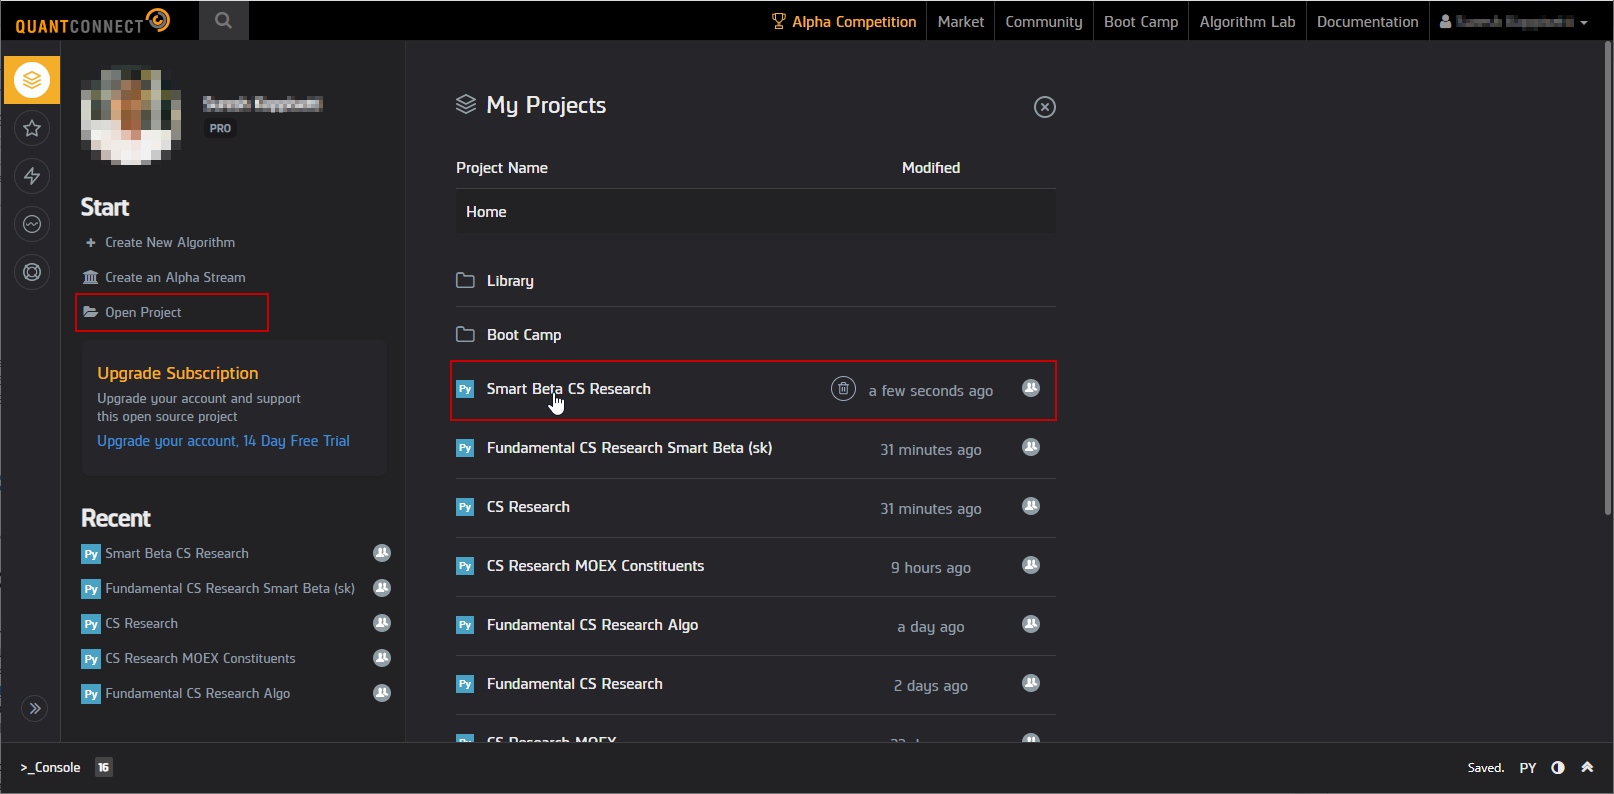Open the user account dropdown menu
The width and height of the screenshot is (1614, 794).
(1513, 21)
